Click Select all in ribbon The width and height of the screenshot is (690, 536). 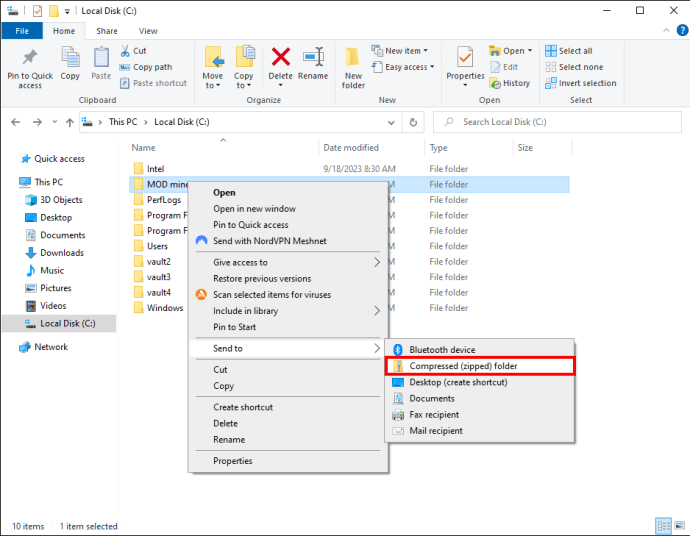coord(569,51)
